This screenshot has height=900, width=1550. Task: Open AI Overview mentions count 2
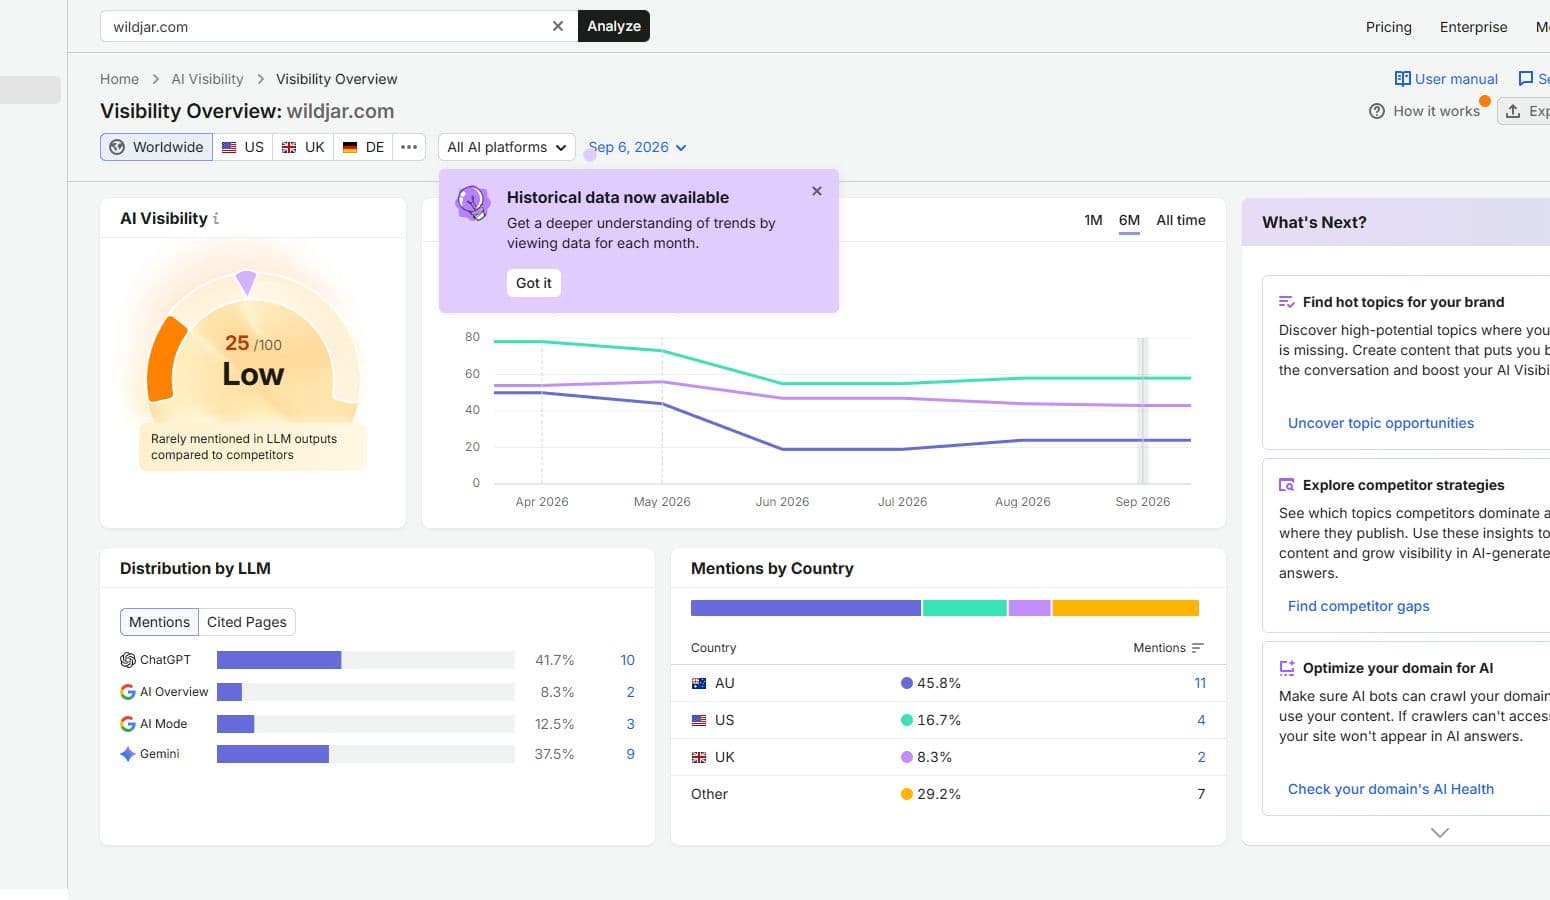point(630,692)
